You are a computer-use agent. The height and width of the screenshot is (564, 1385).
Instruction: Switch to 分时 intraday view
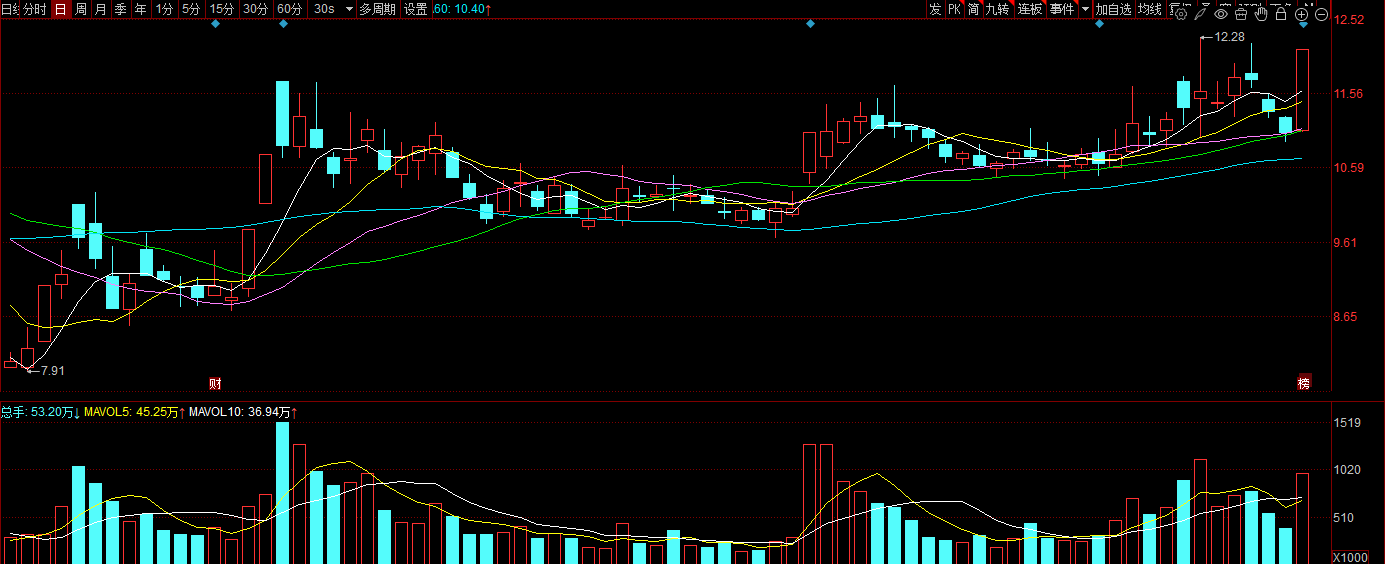[x=34, y=9]
